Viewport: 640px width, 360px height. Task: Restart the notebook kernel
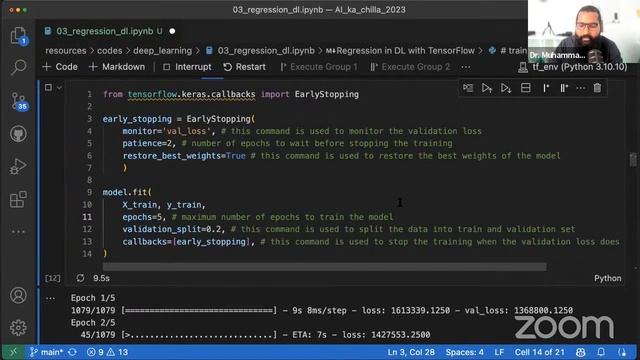point(244,67)
